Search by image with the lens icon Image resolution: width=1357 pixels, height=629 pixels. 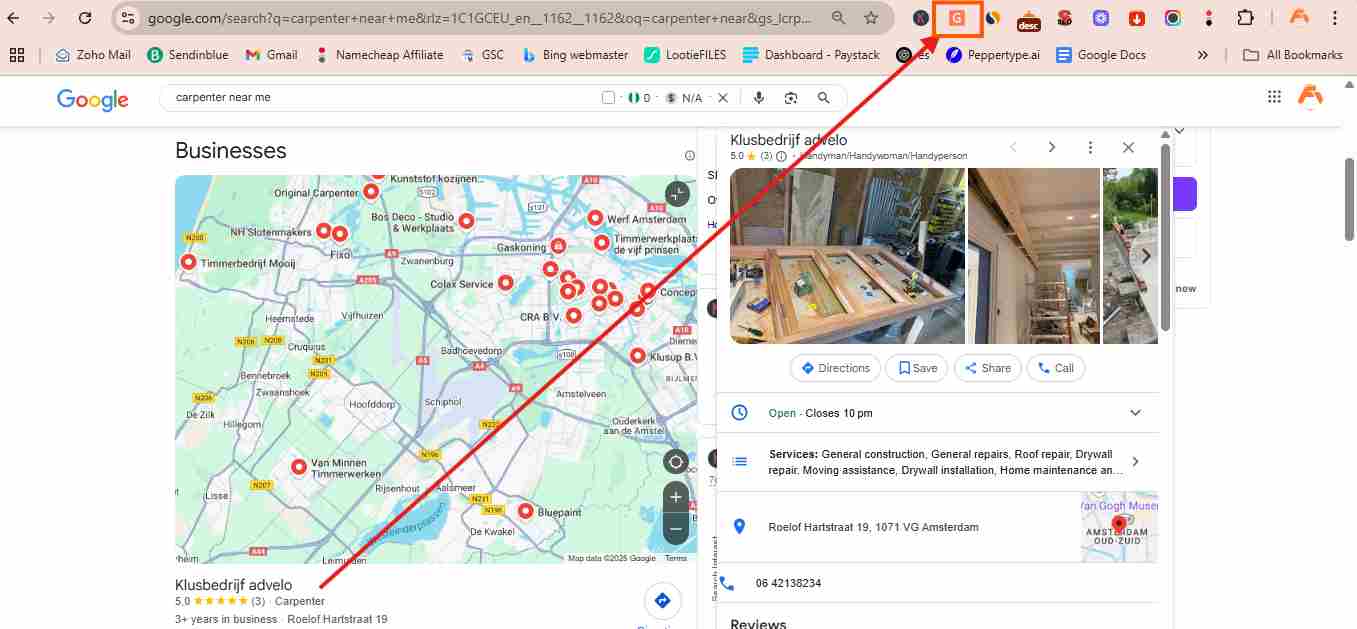click(791, 98)
